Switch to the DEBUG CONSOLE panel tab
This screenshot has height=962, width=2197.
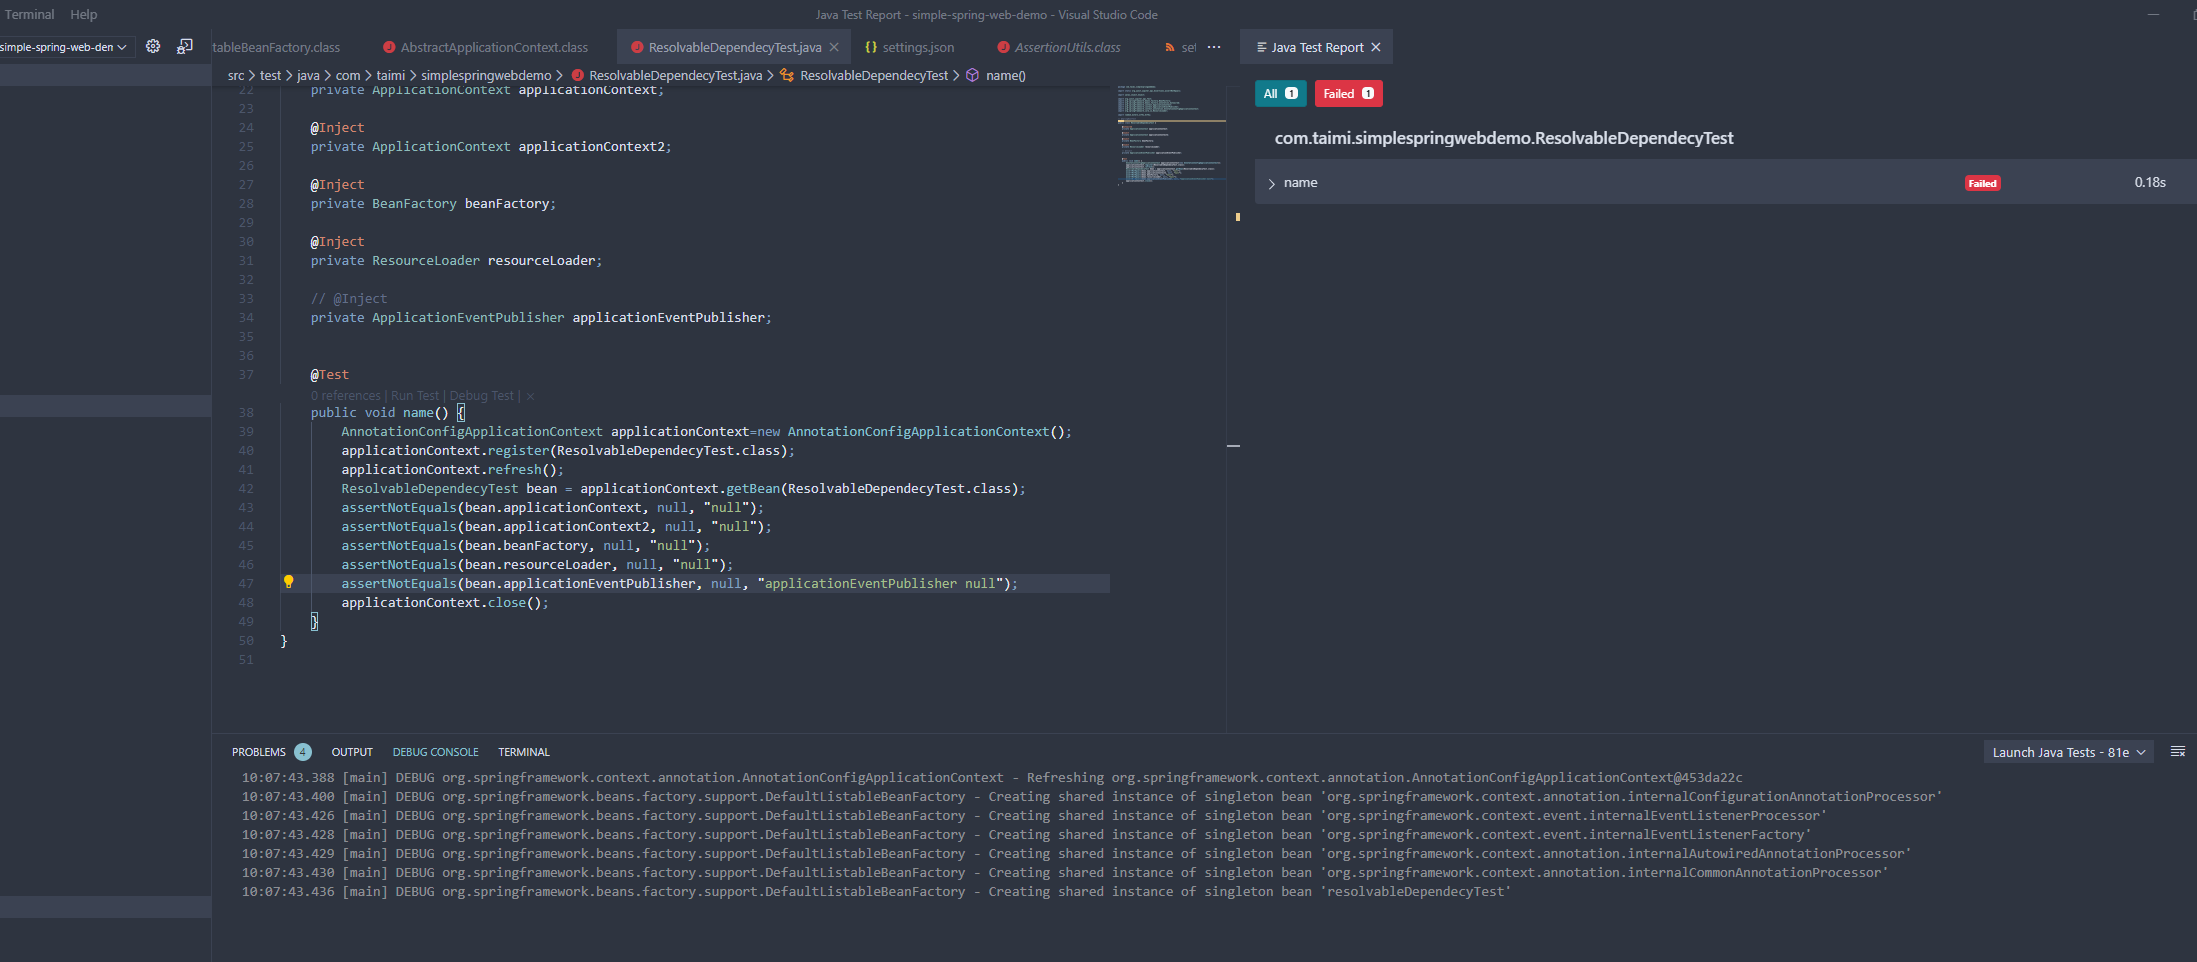click(x=436, y=751)
